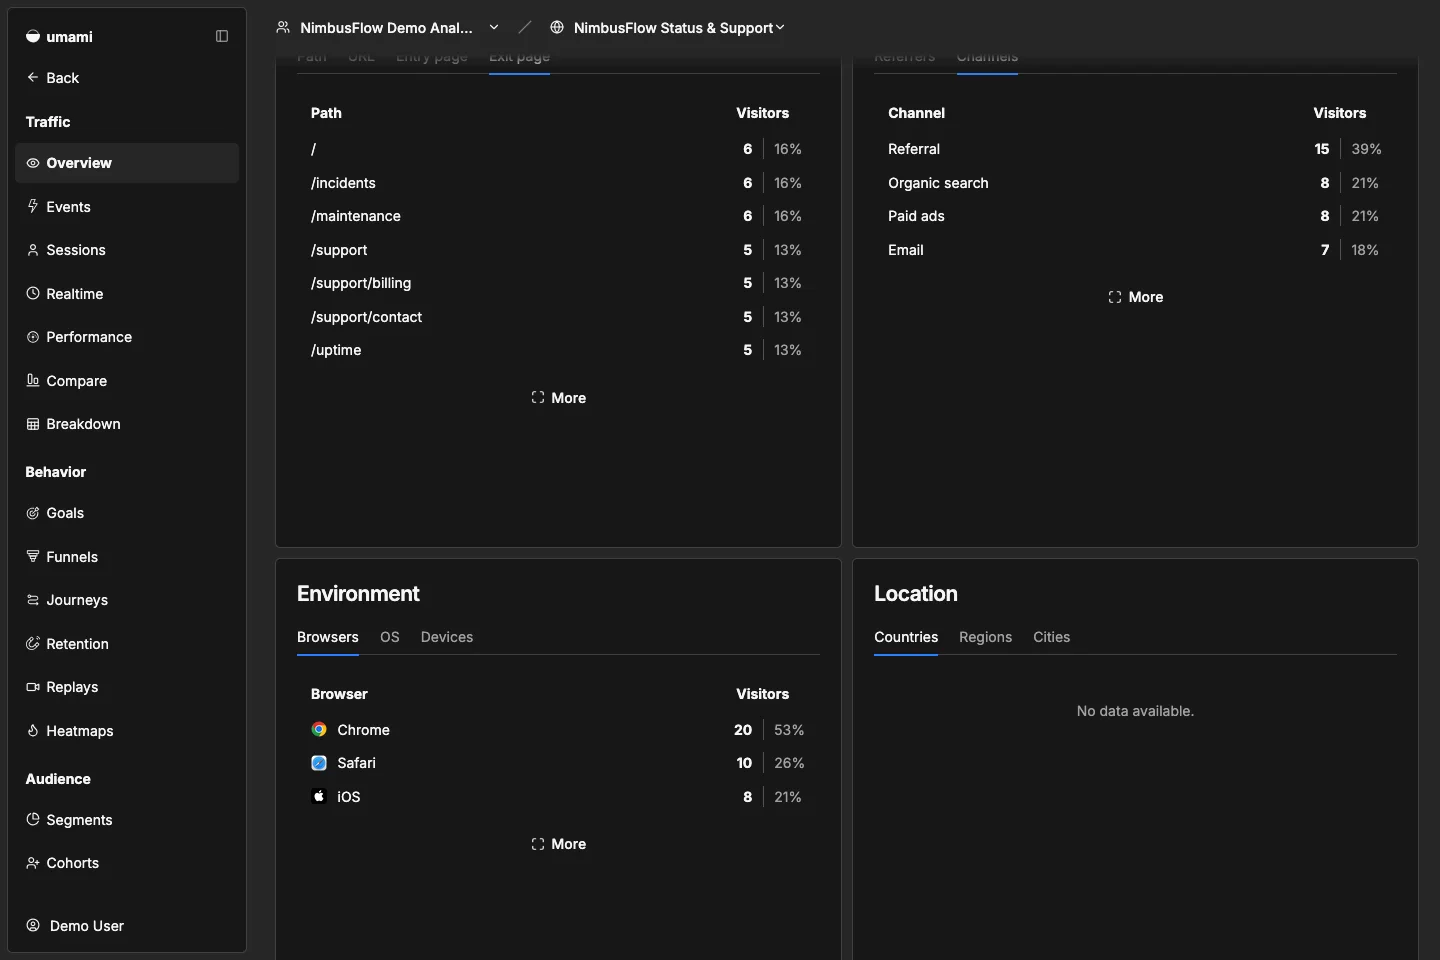Open the Sessions page link
The image size is (1440, 960).
[x=127, y=250]
